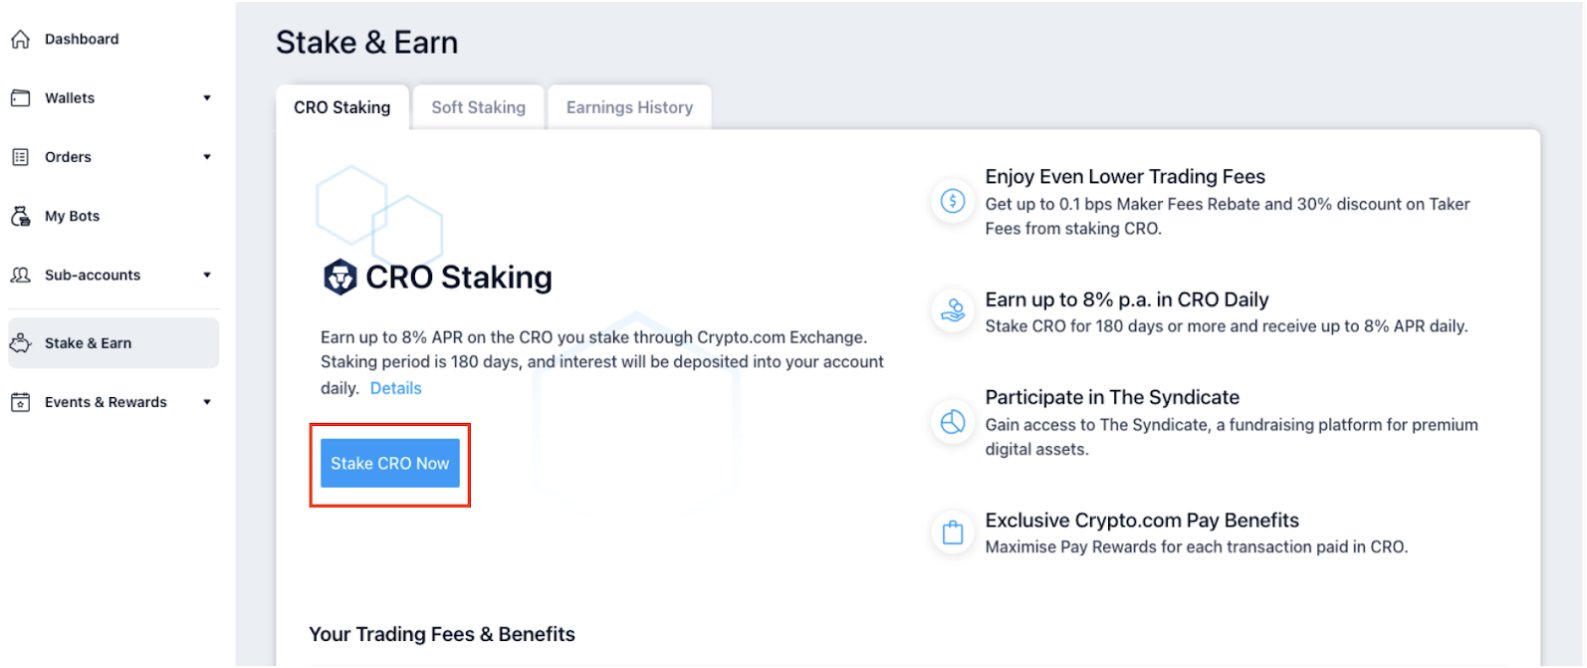Click the Orders list icon
This screenshot has width=1587, height=668.
[20, 157]
